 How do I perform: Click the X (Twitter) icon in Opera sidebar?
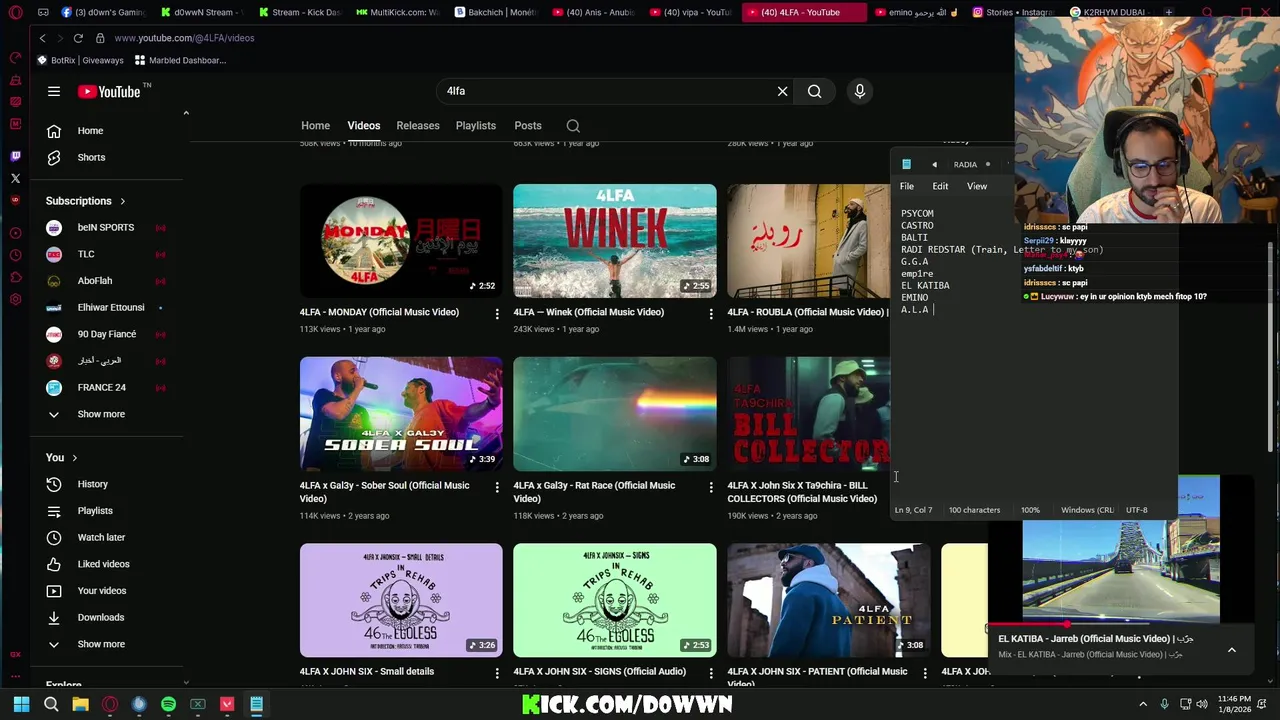15,178
